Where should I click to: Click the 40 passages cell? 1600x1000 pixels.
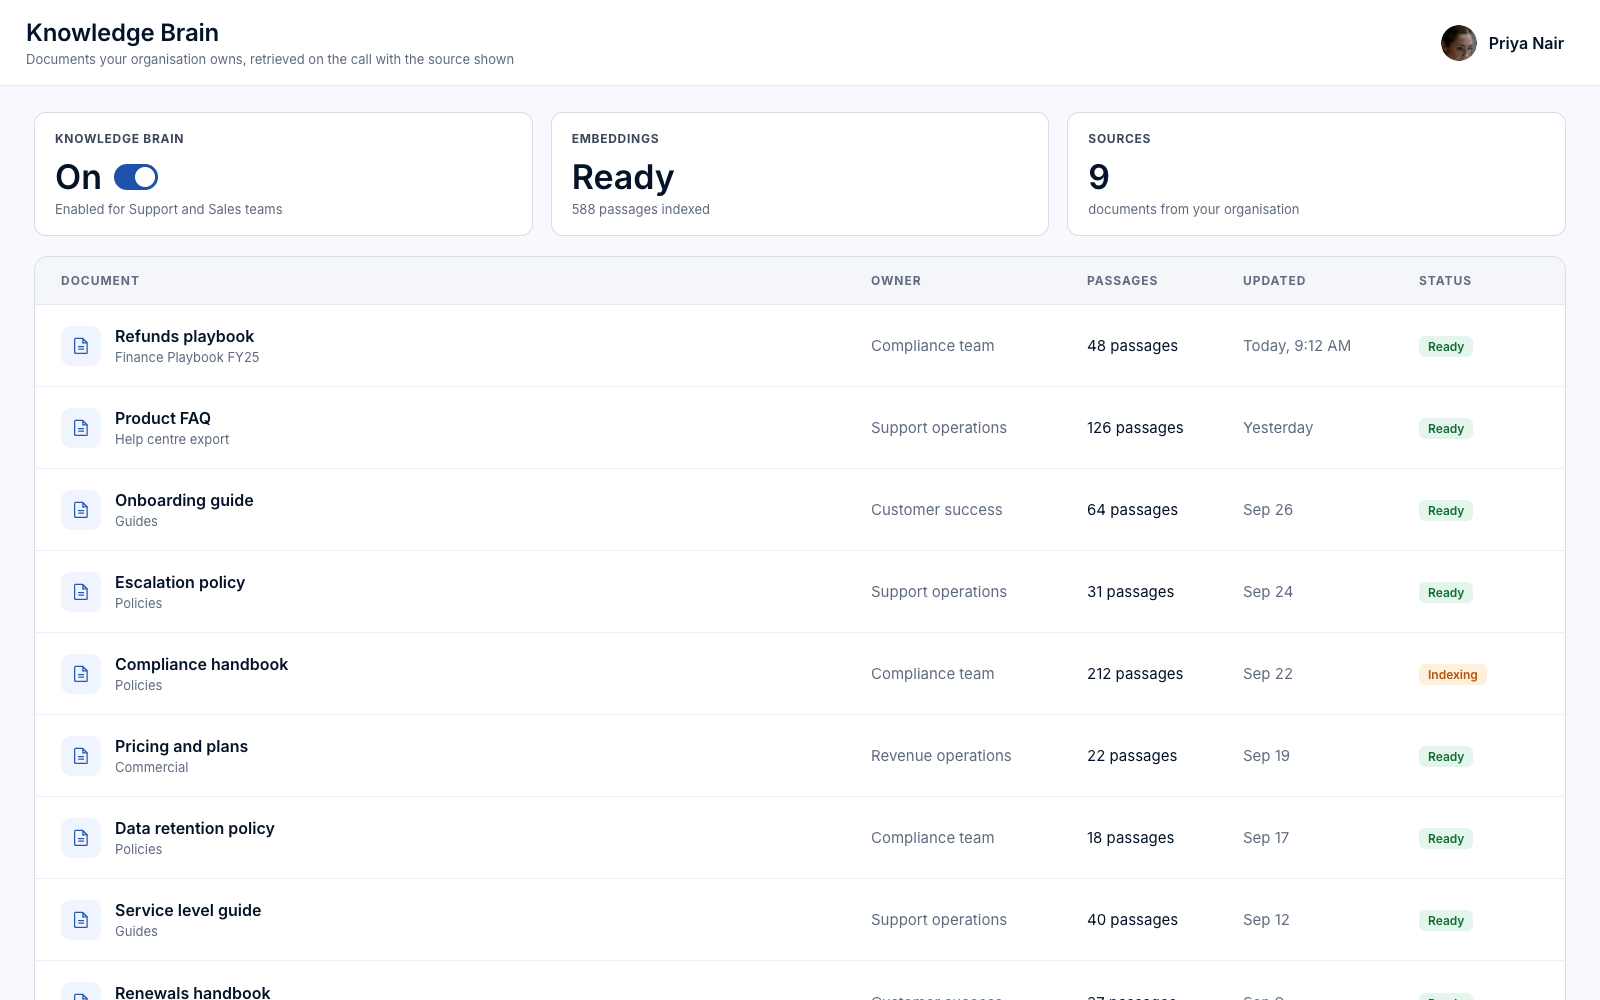click(1132, 920)
